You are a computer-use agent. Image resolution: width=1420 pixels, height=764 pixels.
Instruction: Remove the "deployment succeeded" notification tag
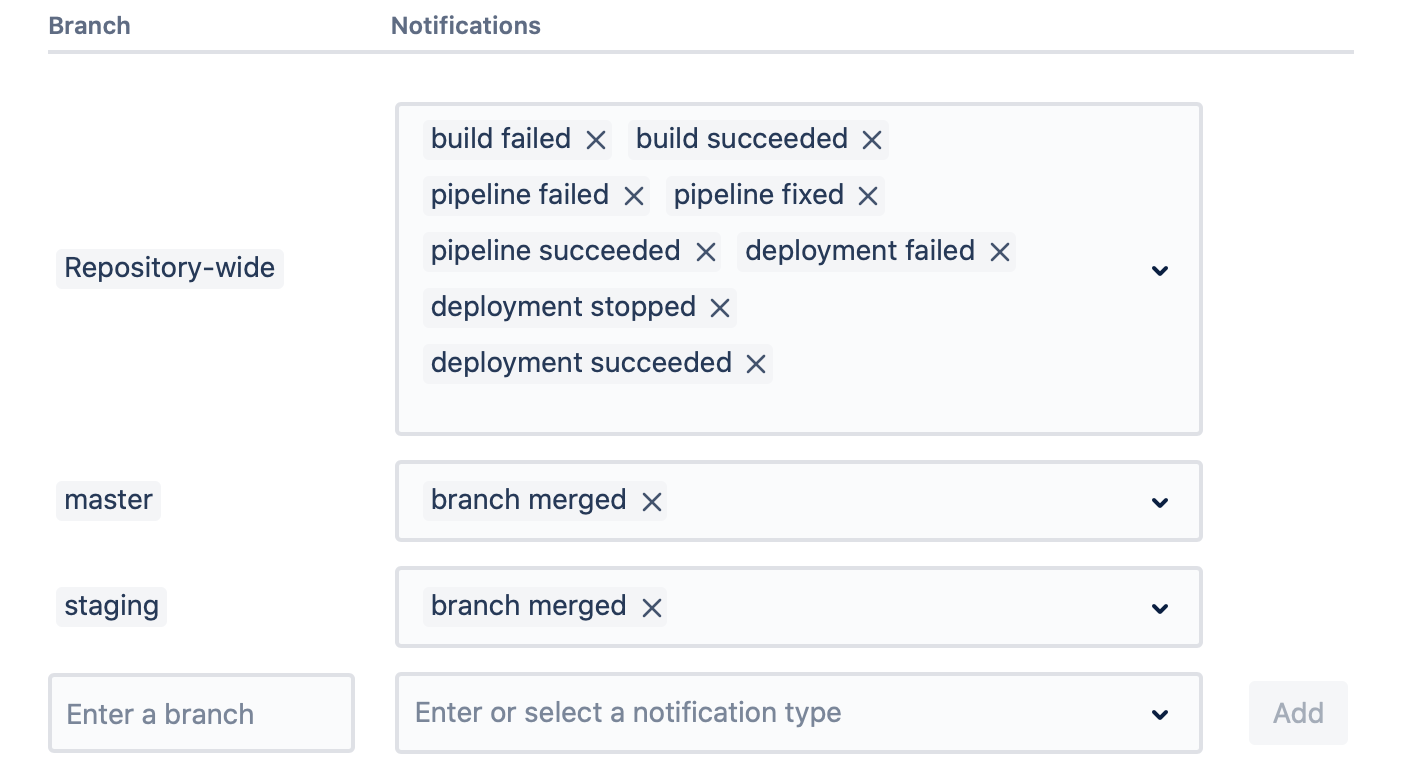coord(755,364)
